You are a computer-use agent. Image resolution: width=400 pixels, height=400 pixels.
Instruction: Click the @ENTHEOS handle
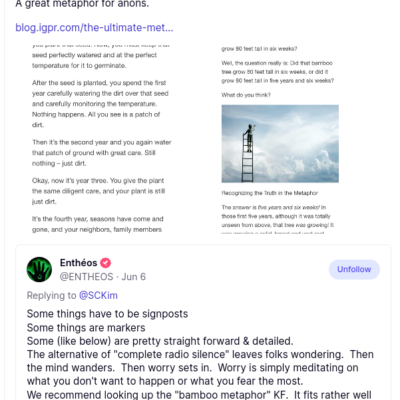pyautogui.click(x=86, y=277)
